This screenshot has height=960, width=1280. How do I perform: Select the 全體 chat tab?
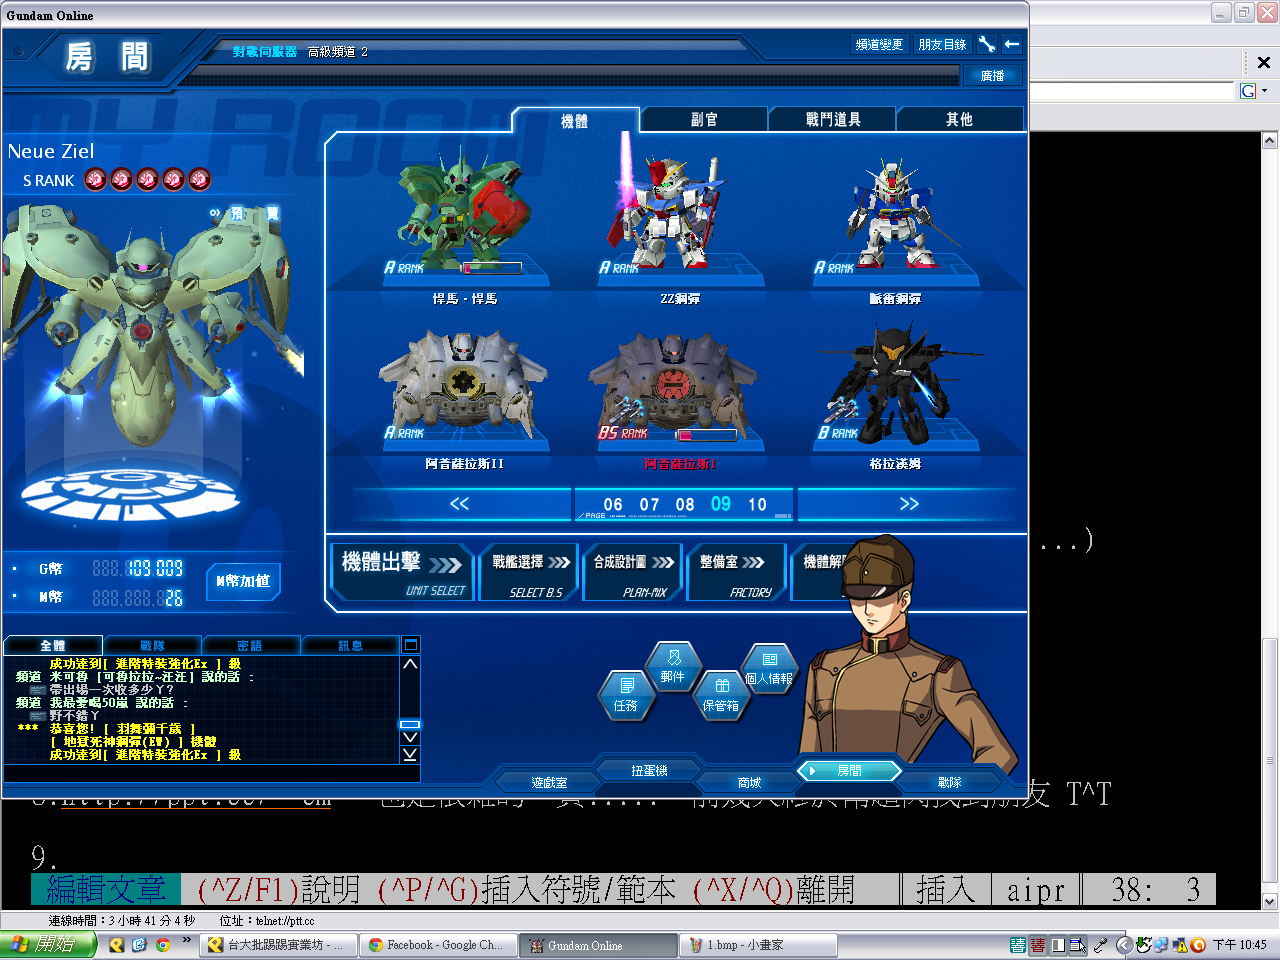point(53,646)
